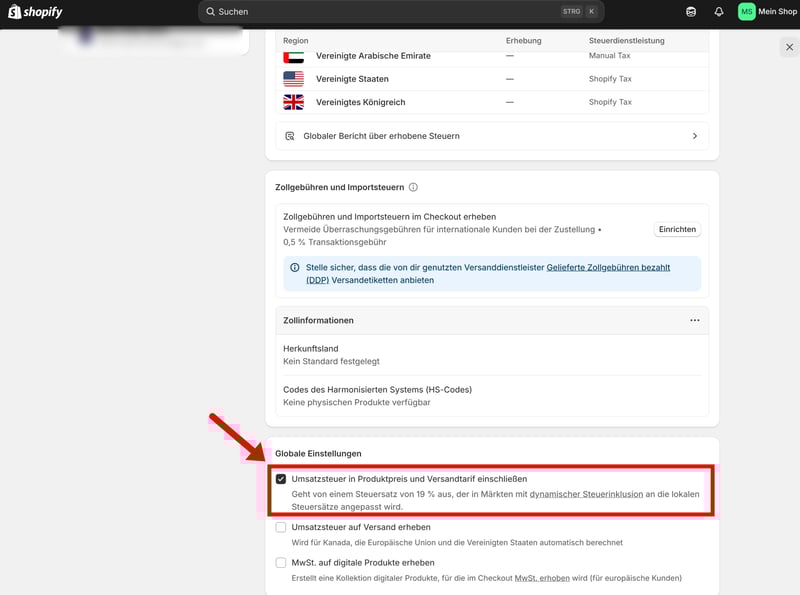Click the Einrichten button
This screenshot has width=800, height=595.
pyautogui.click(x=677, y=229)
